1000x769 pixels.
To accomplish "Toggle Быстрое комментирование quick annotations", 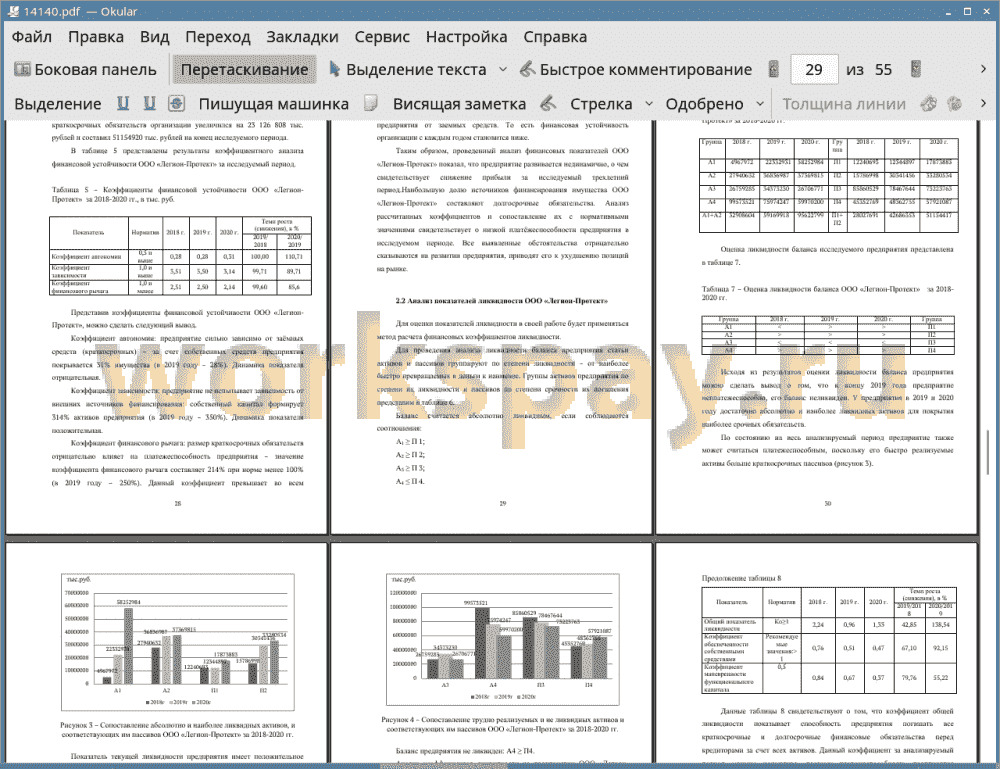I will pyautogui.click(x=636, y=70).
